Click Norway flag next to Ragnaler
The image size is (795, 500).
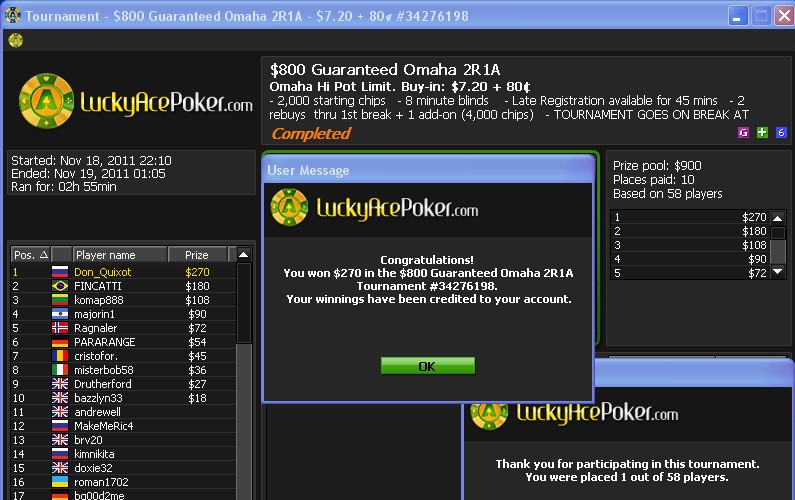tap(60, 328)
